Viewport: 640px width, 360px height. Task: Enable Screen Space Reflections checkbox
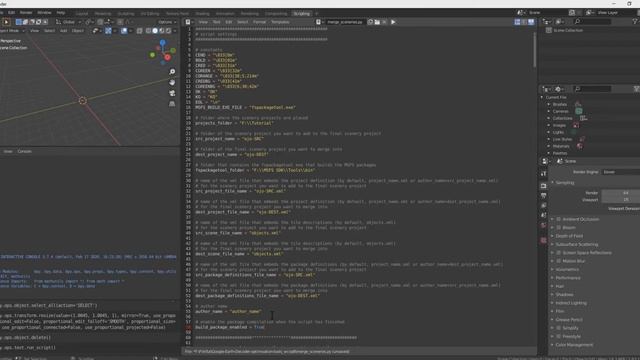coord(559,253)
